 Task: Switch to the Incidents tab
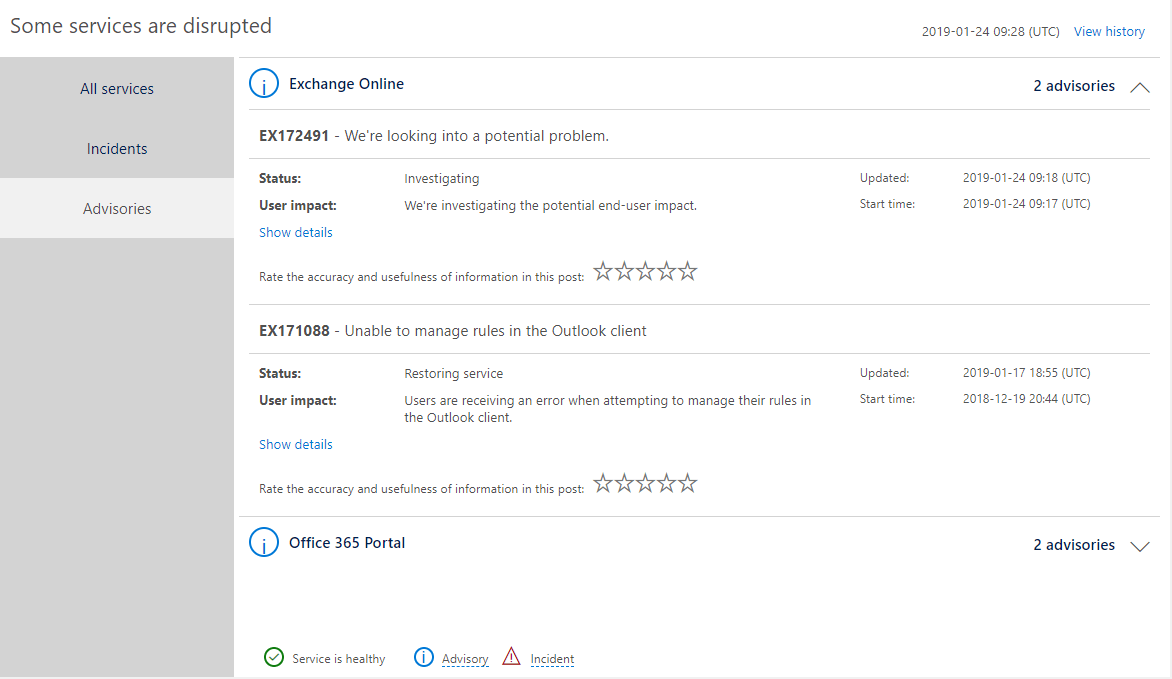coord(117,149)
